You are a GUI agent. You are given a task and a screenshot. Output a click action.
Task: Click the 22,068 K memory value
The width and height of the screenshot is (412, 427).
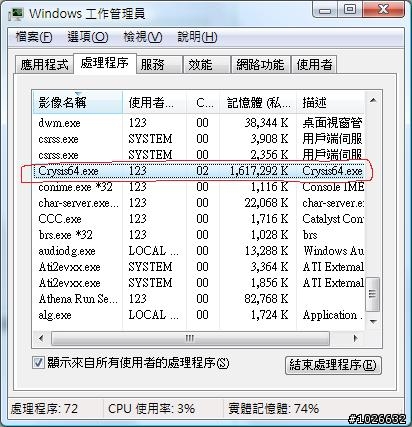[266, 203]
